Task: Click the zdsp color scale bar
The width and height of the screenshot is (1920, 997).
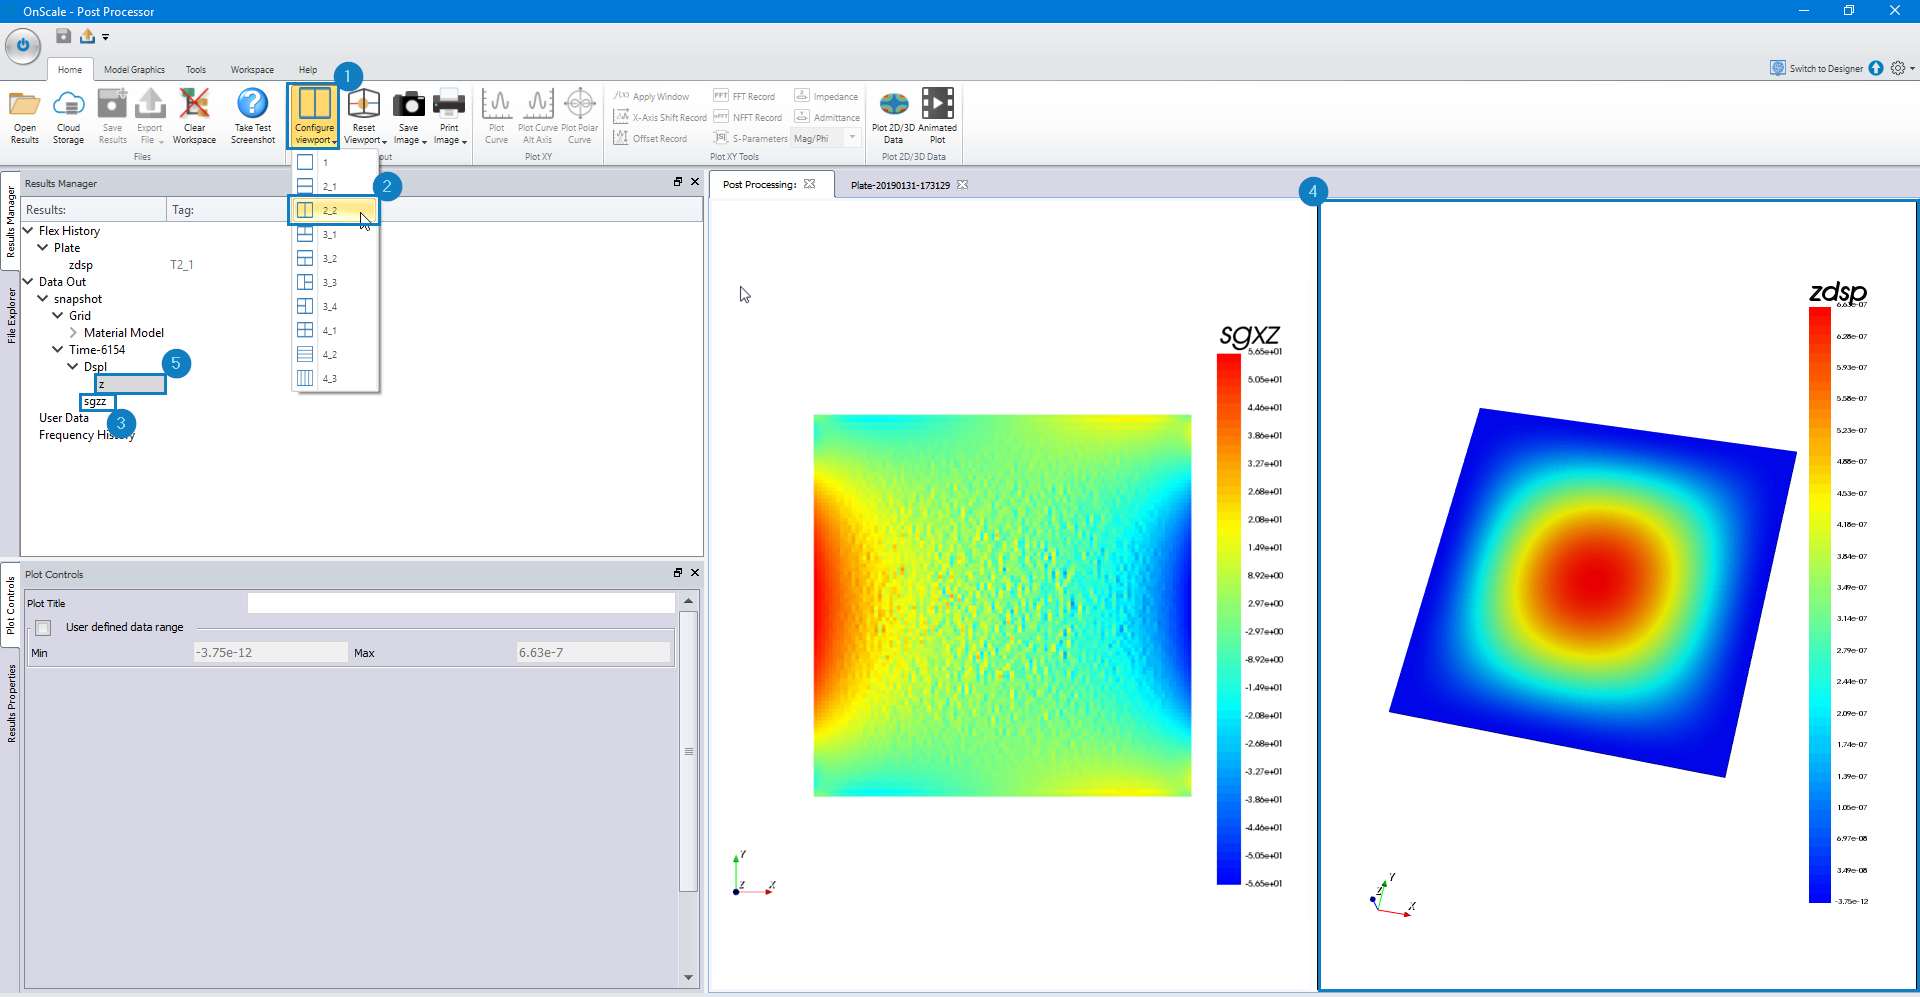Action: 1819,605
